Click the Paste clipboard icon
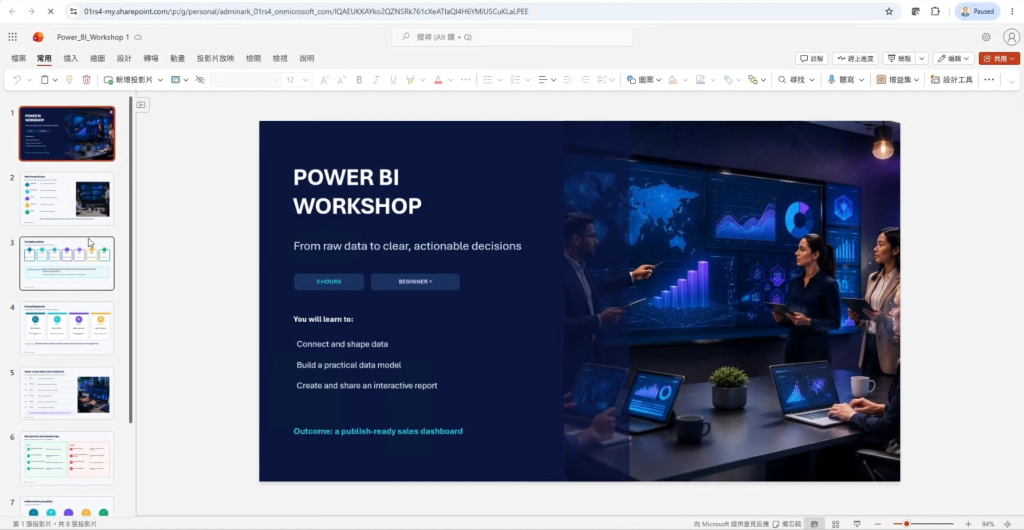1024x530 pixels. pyautogui.click(x=45, y=80)
